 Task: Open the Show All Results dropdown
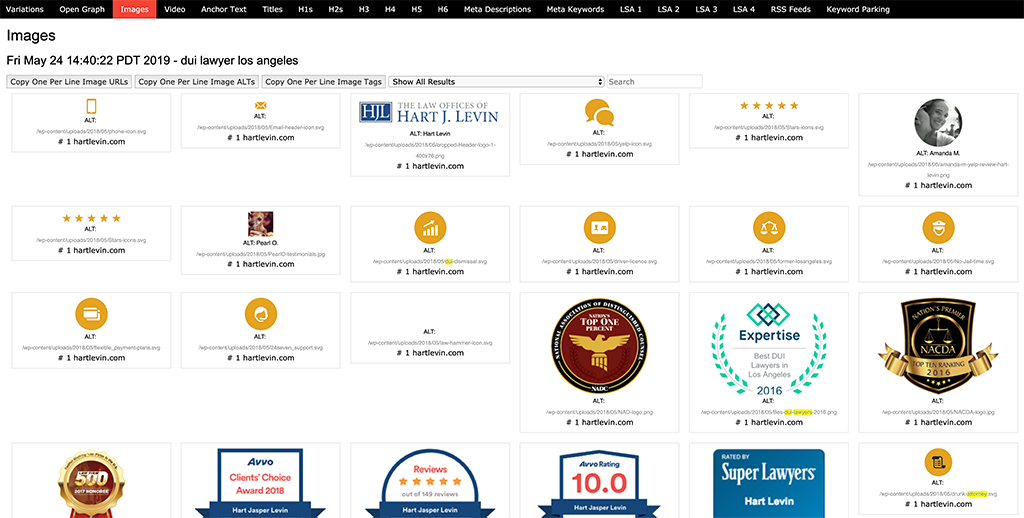(x=496, y=82)
